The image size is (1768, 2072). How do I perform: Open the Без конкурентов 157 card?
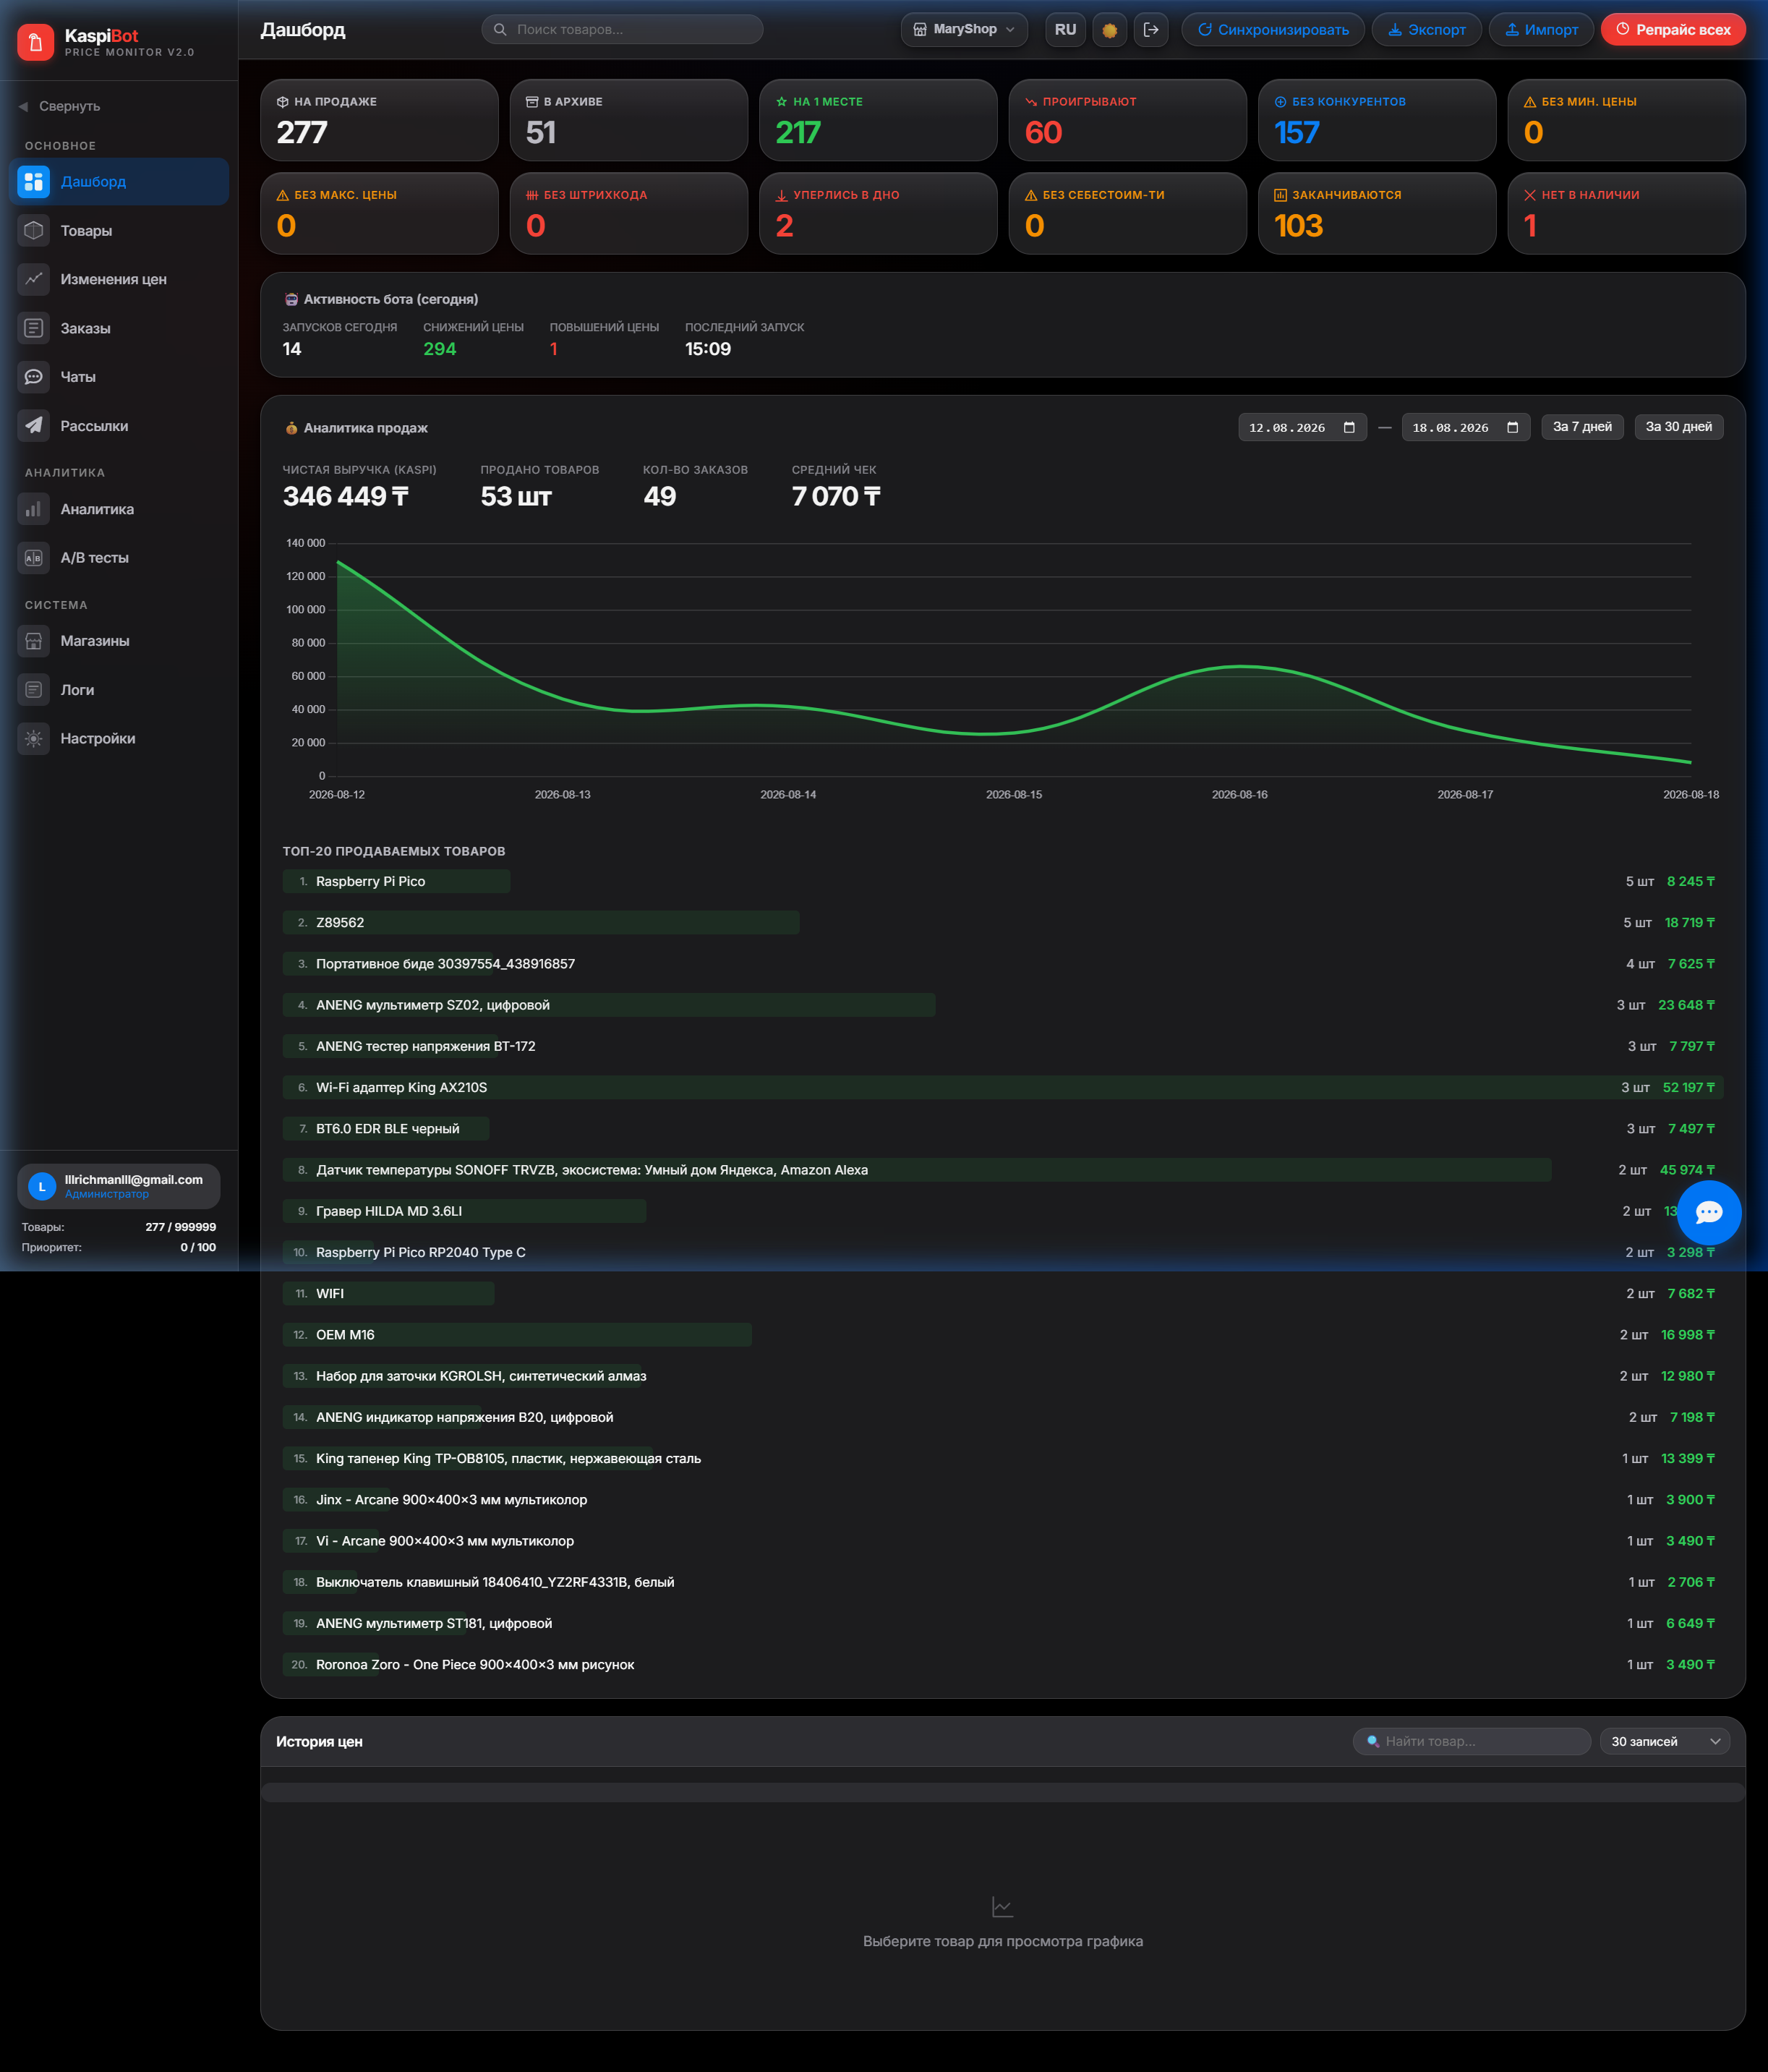1377,120
